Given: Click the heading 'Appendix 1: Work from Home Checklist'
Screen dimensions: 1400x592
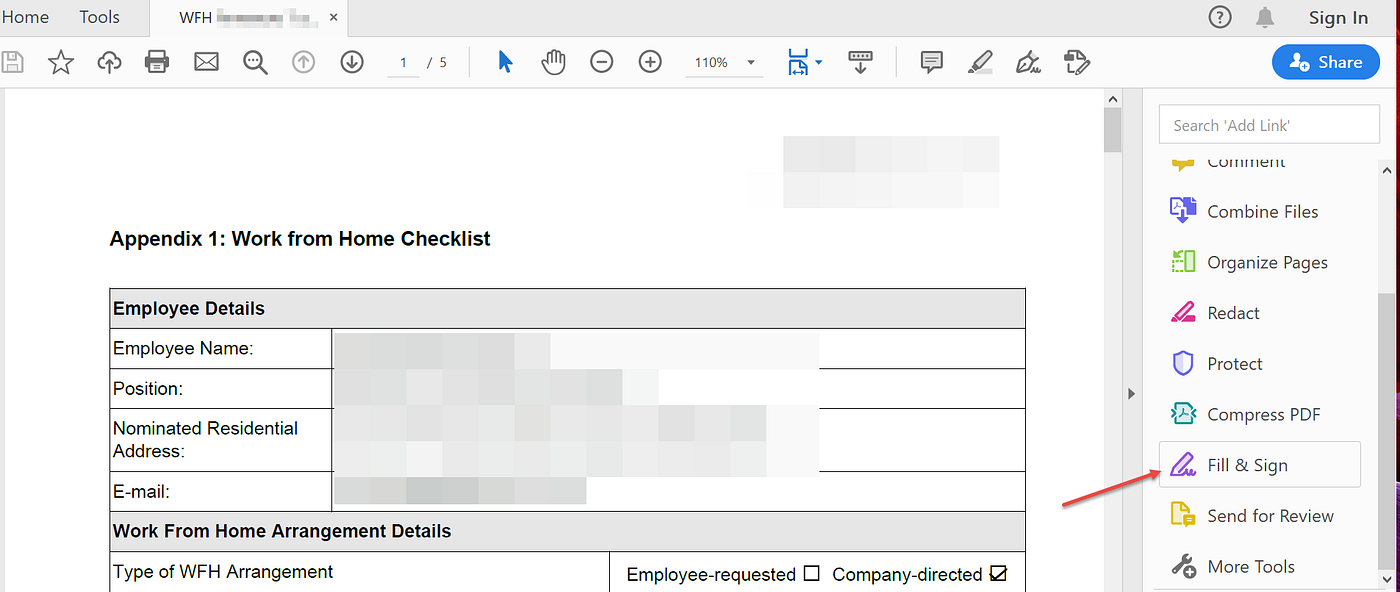Looking at the screenshot, I should (x=300, y=239).
